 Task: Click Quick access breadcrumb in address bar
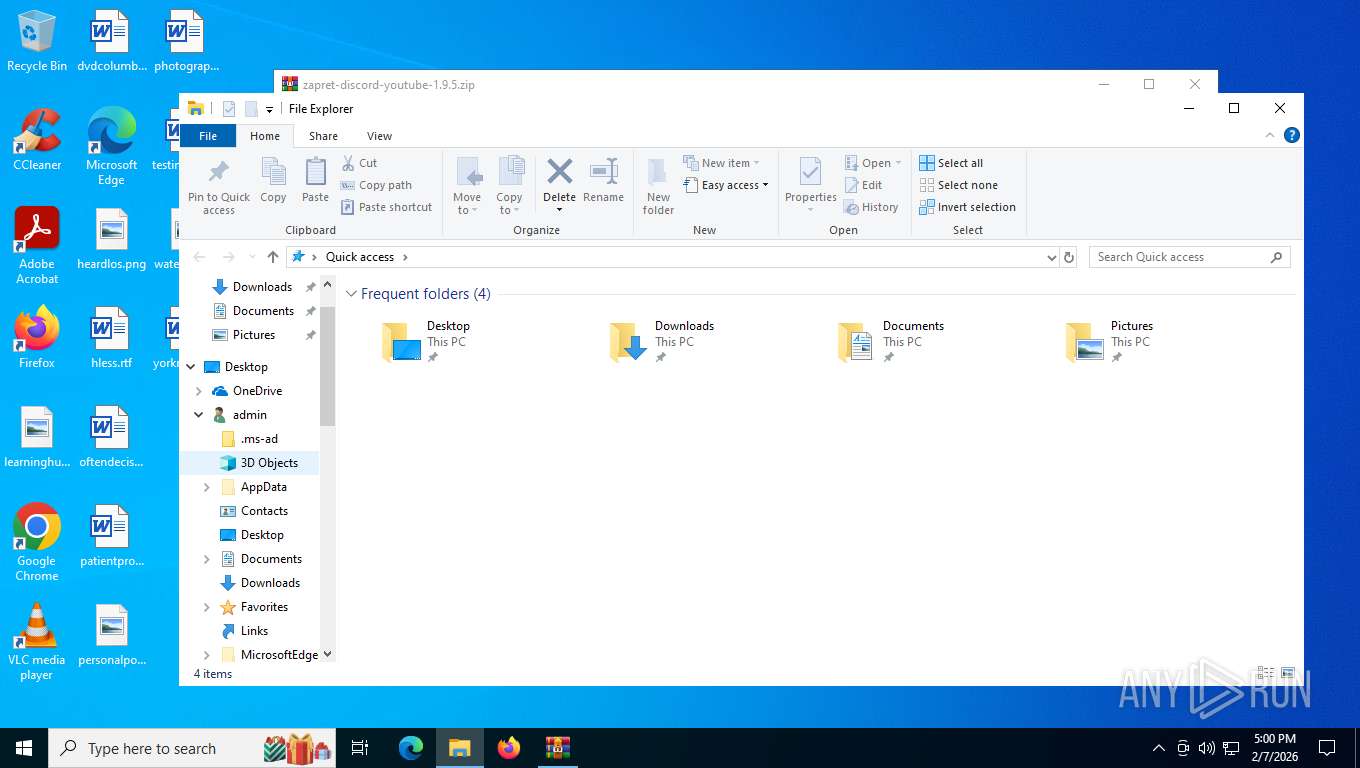(x=360, y=257)
